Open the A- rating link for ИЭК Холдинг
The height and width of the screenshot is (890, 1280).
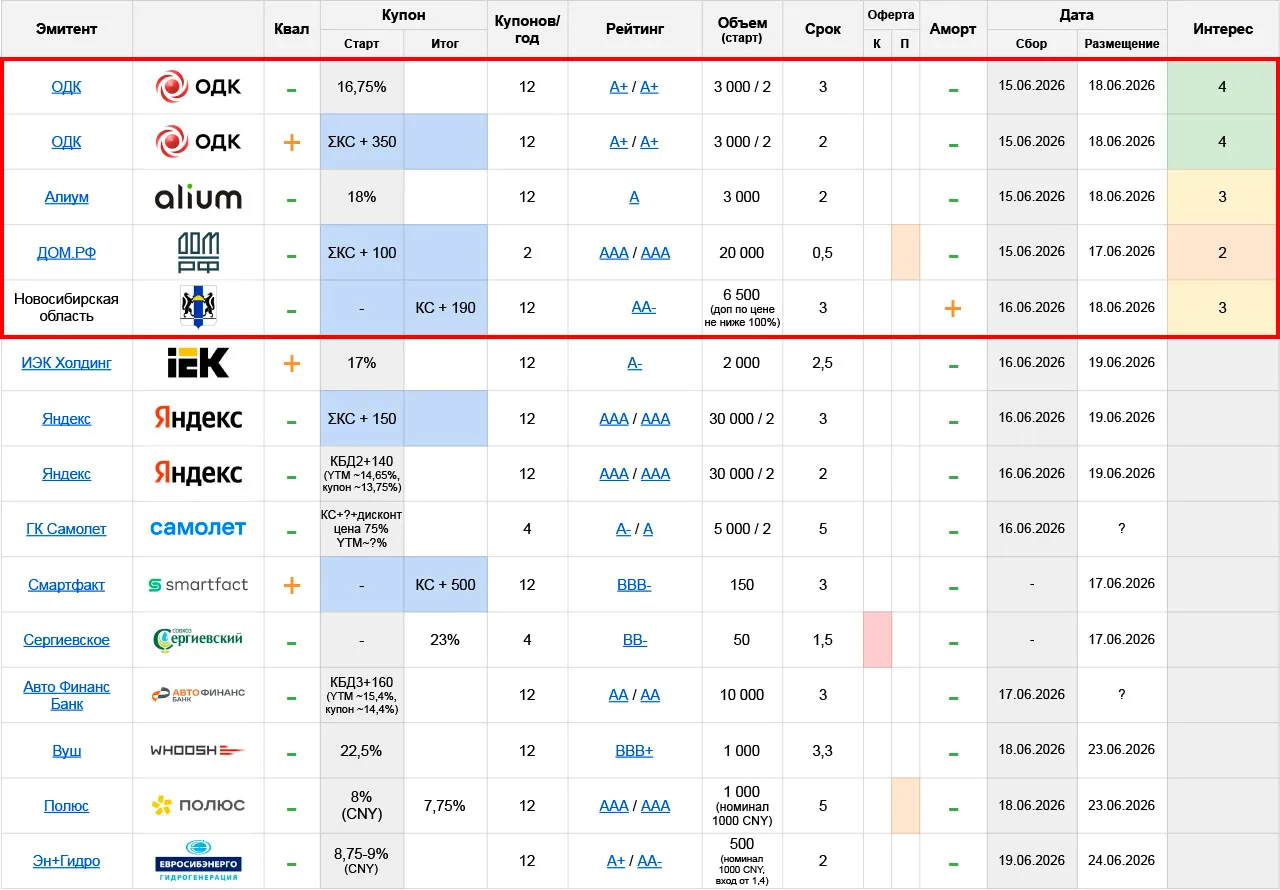point(634,363)
